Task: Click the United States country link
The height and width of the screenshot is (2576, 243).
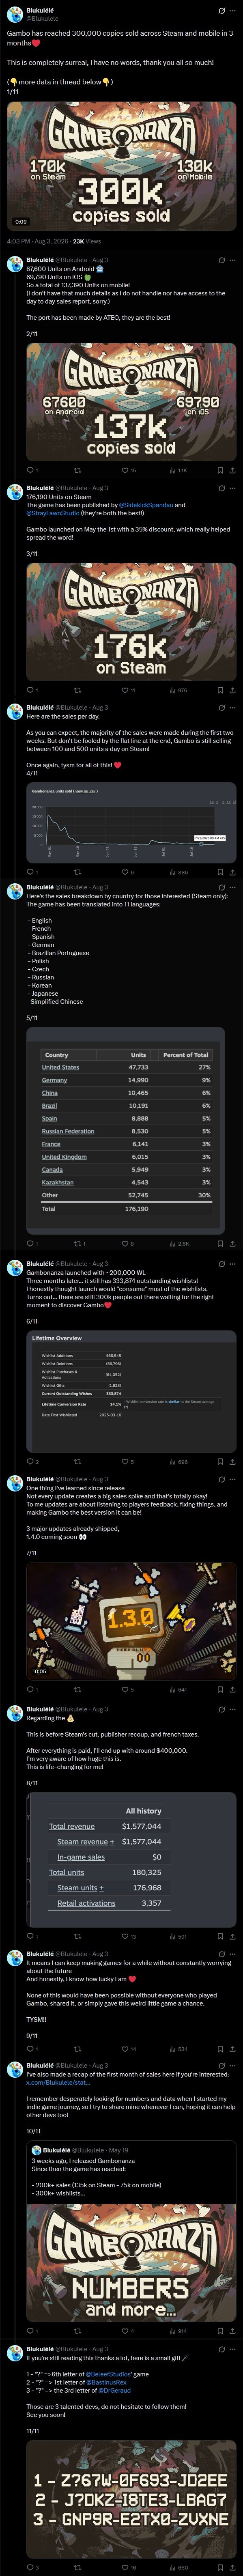Action: click(60, 1067)
